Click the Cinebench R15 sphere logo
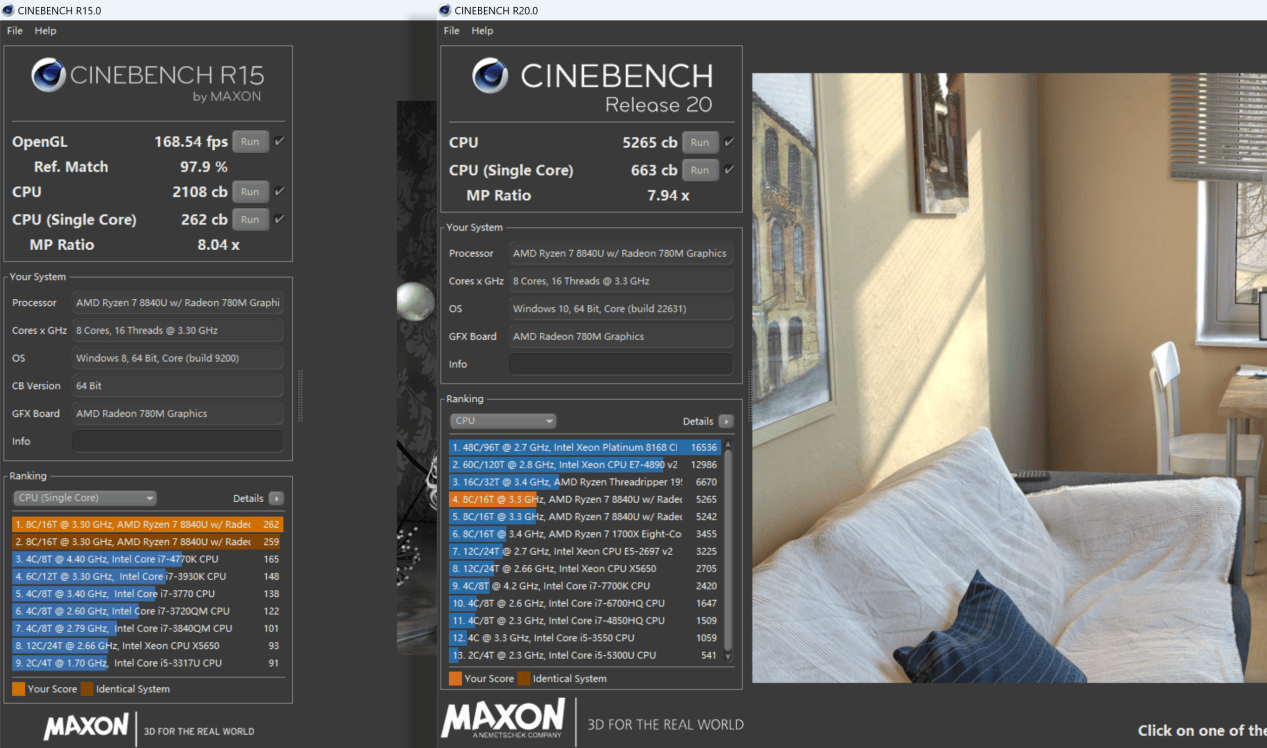 (x=49, y=75)
